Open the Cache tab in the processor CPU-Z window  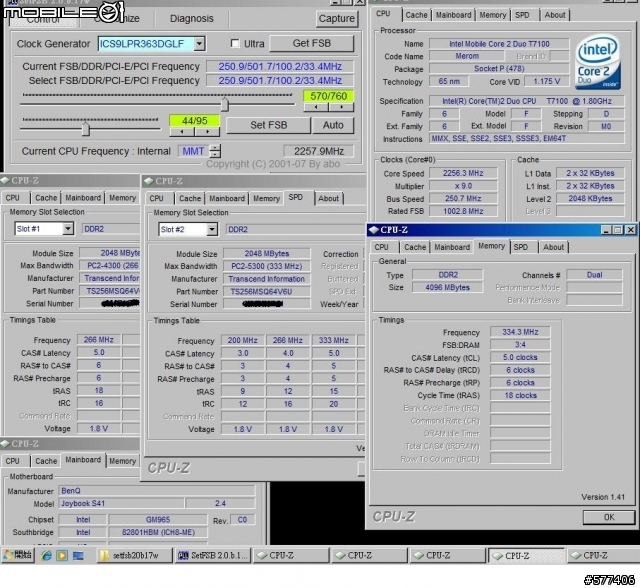click(416, 15)
